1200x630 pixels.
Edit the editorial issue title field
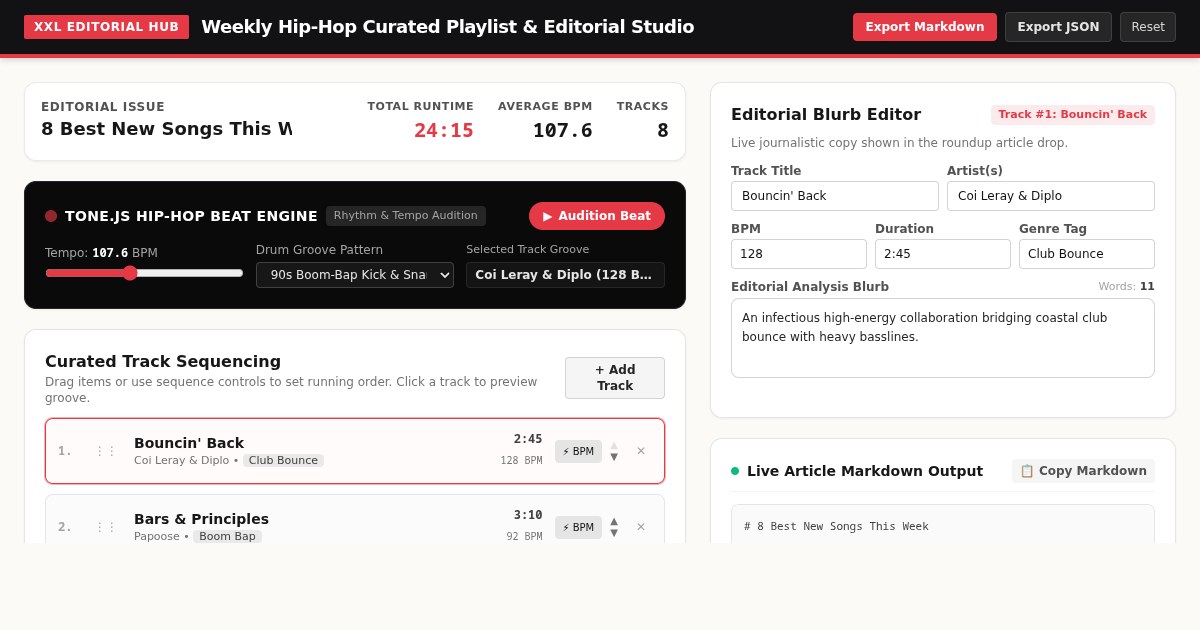167,129
